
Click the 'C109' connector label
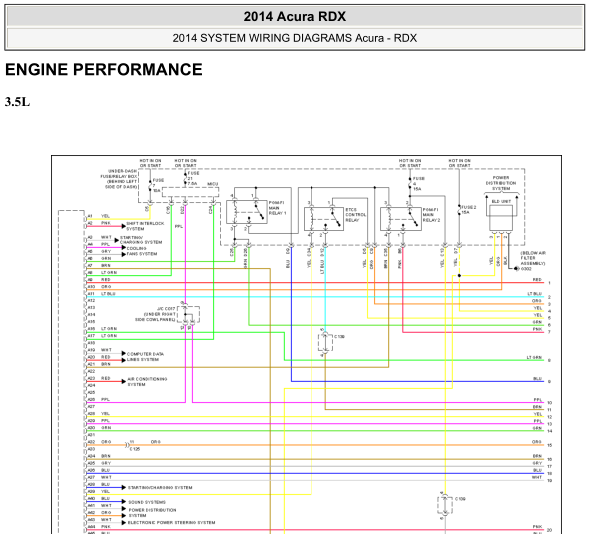click(460, 499)
